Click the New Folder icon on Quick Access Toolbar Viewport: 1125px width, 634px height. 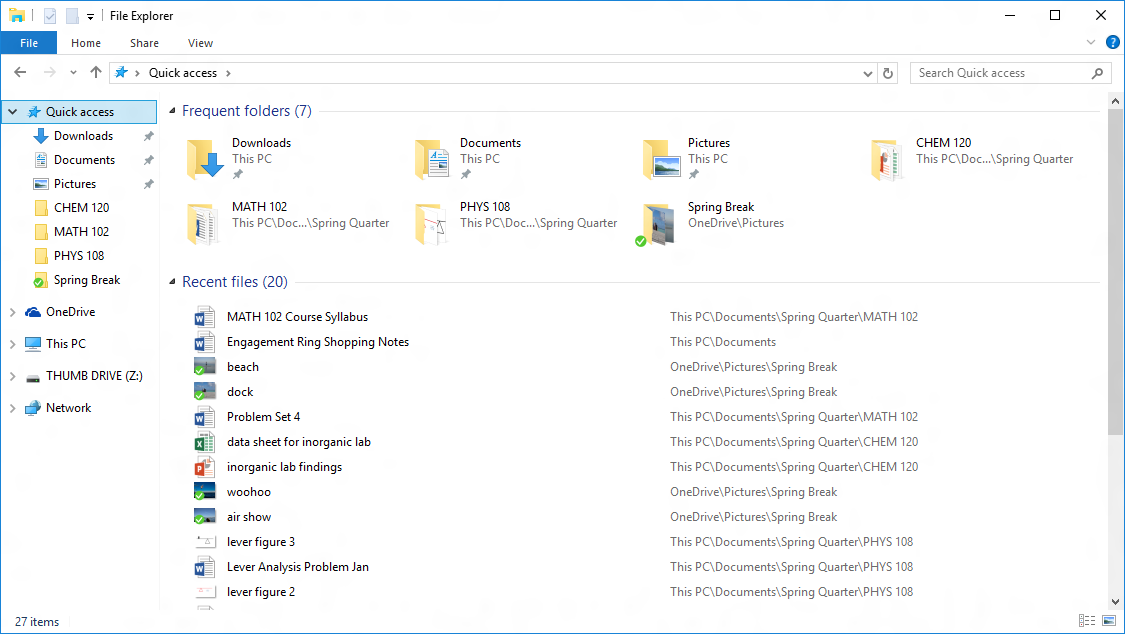coord(70,15)
